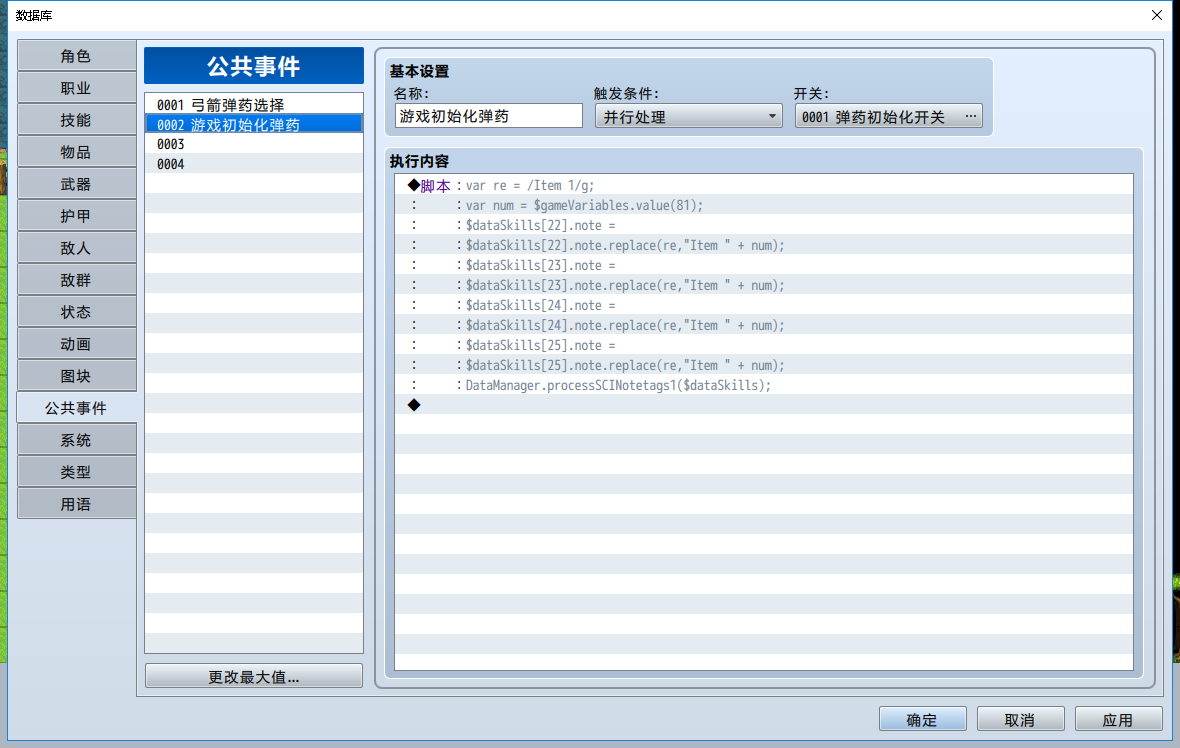Select line '$dataSkills[22].note ='
Viewport: 1180px width, 748px height.
tap(764, 225)
